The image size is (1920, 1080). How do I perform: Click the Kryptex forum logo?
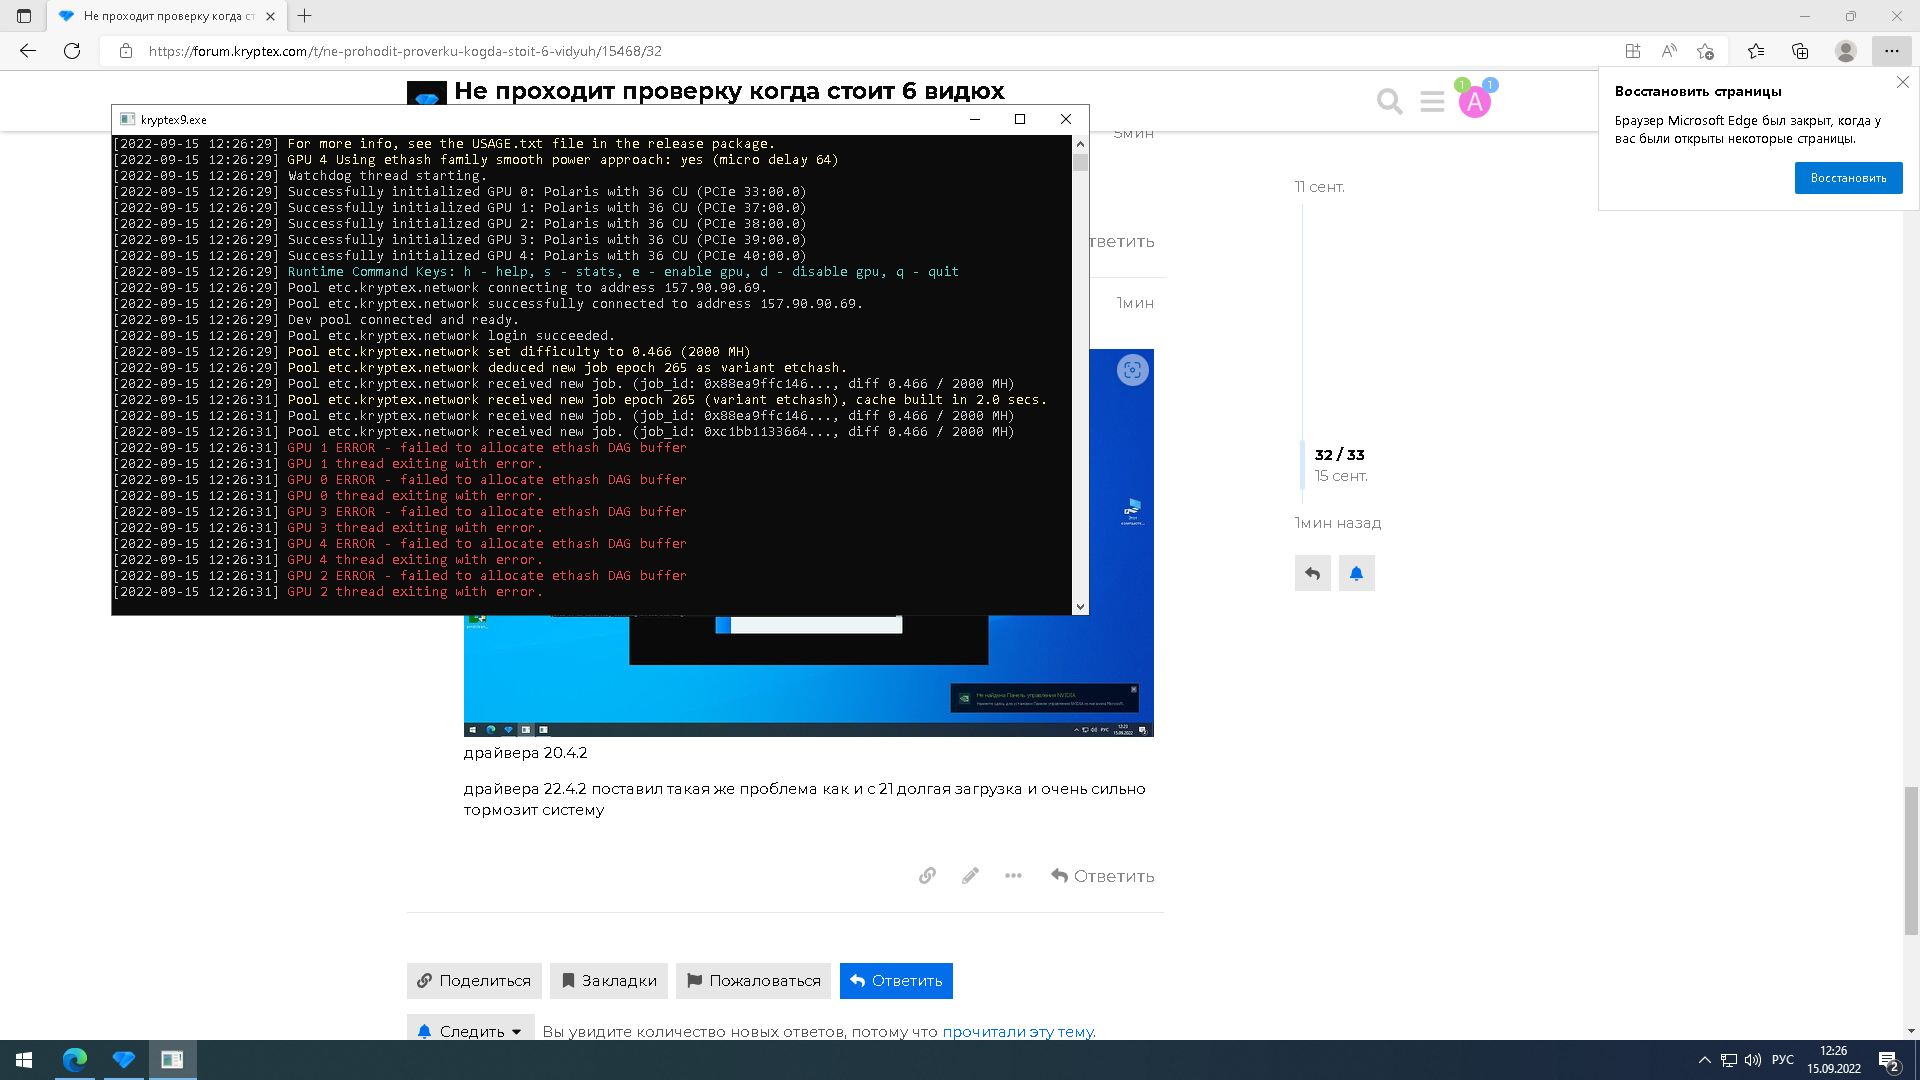(x=427, y=93)
